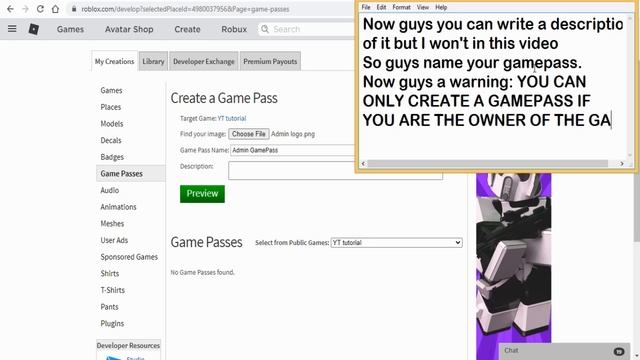Select Plugins in sidebar
640x360 pixels.
tap(112, 324)
